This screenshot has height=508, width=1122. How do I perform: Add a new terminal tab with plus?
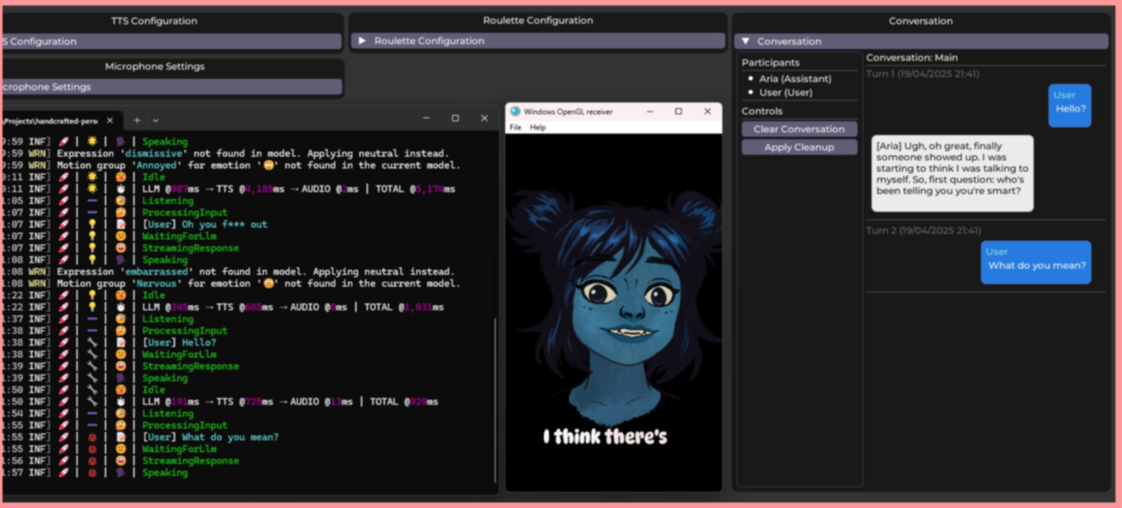click(x=137, y=120)
